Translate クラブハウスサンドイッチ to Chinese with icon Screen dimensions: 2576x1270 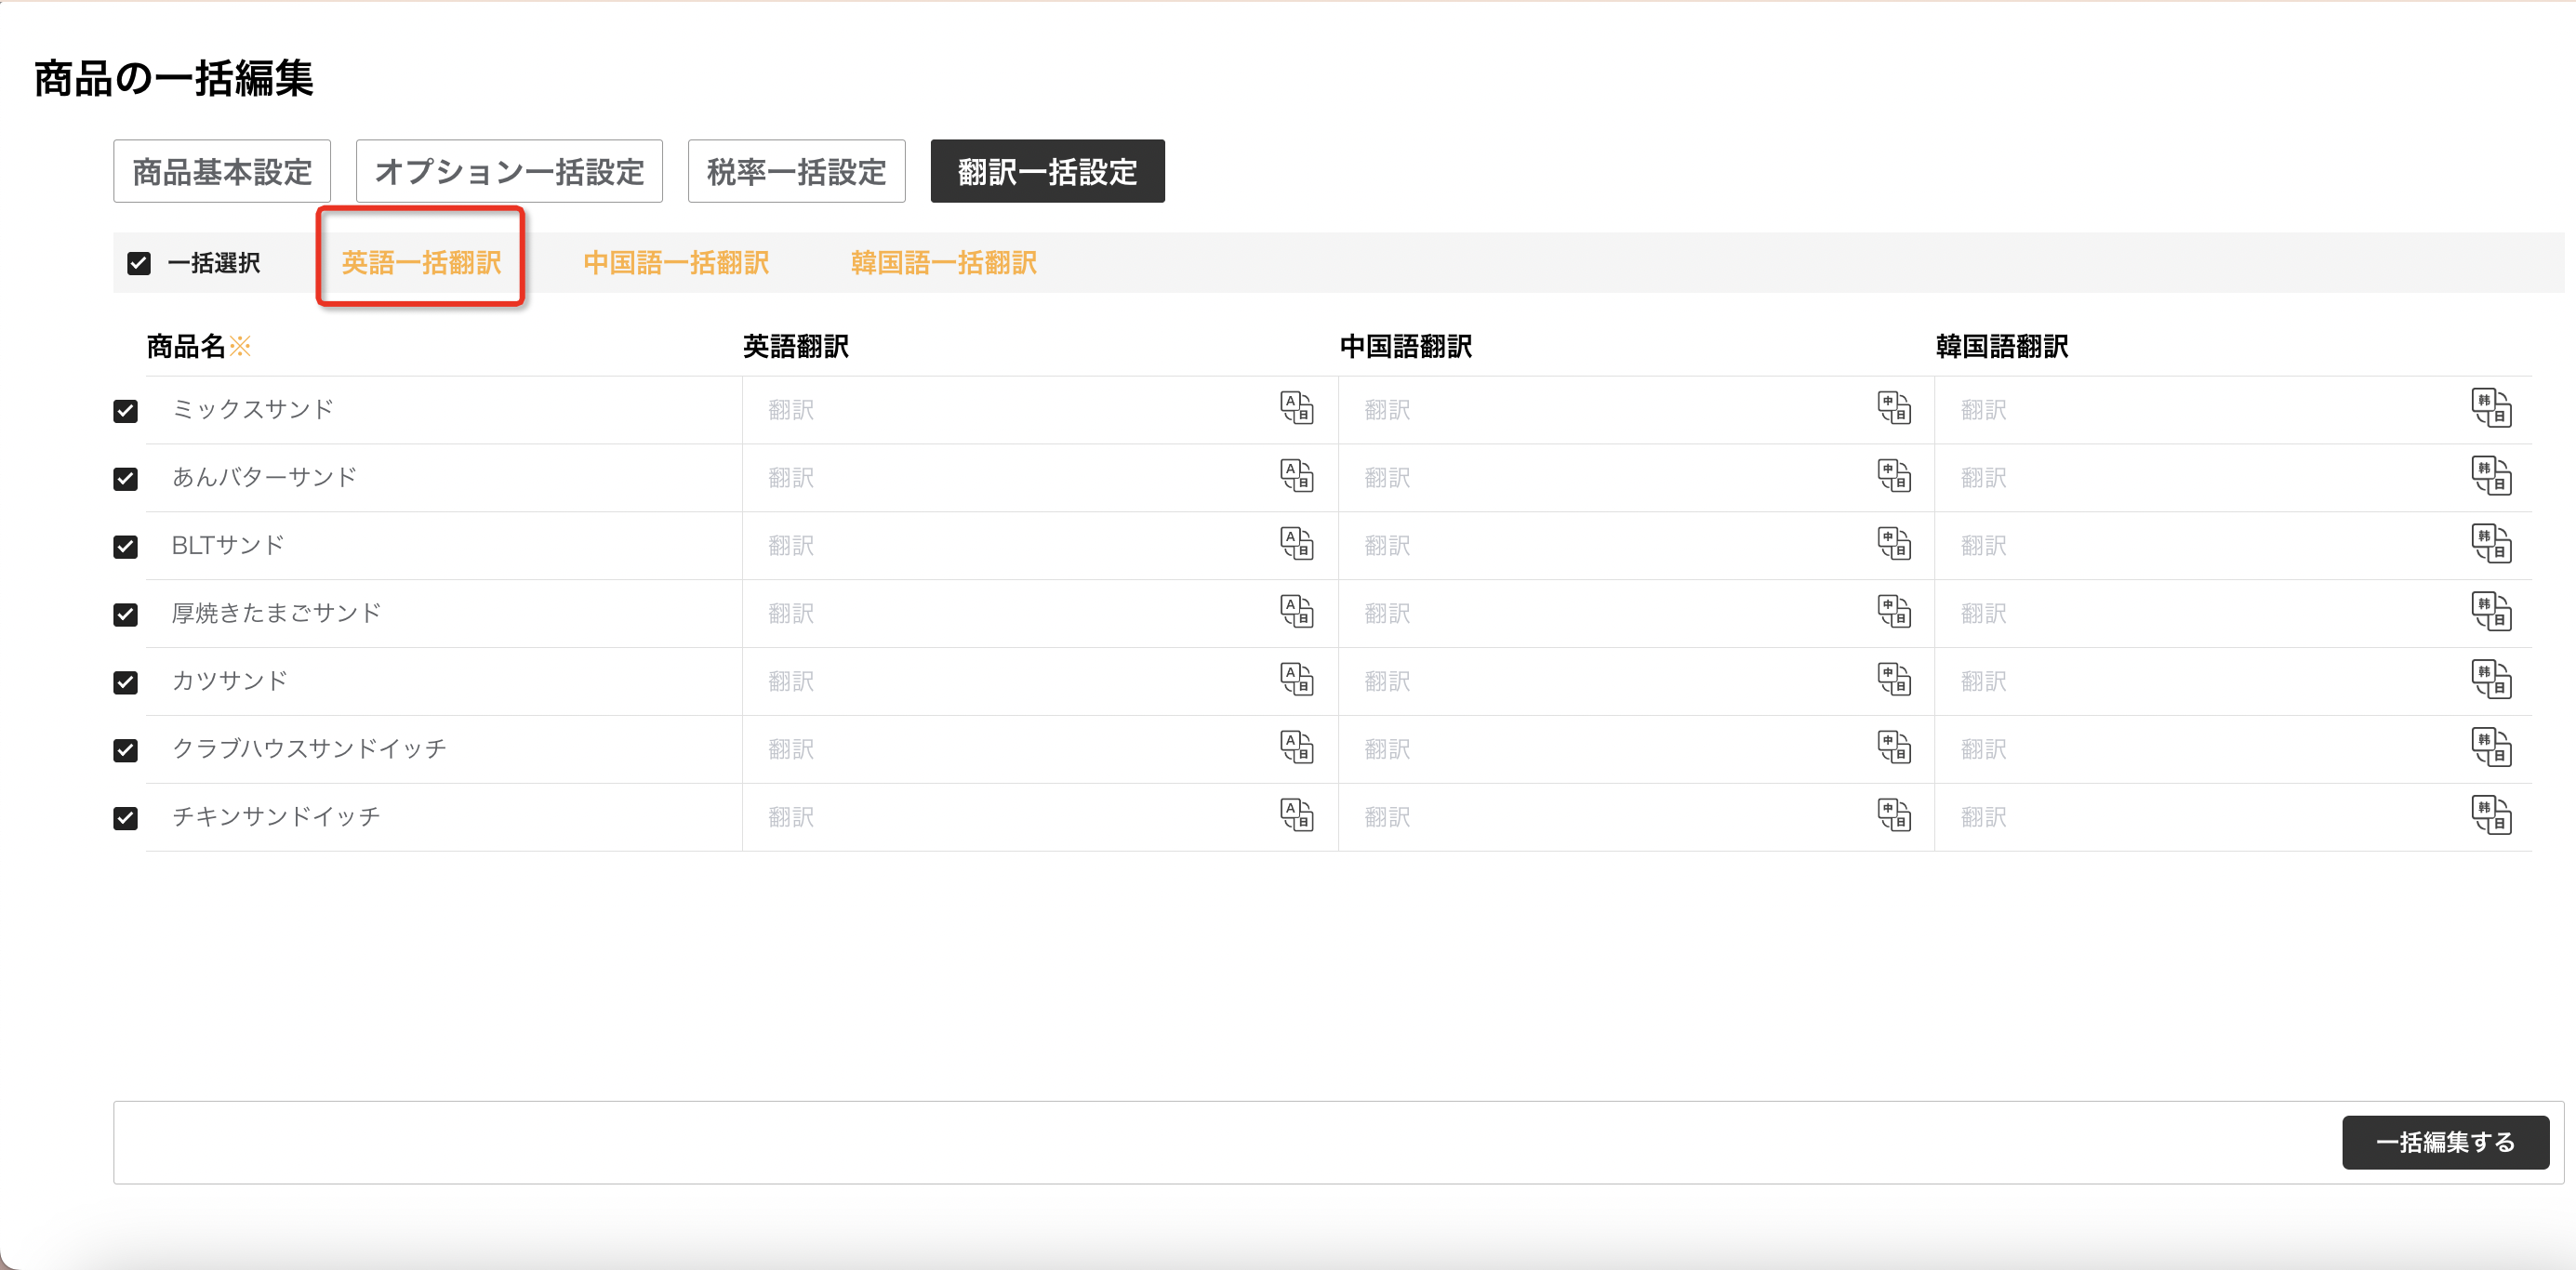(x=1894, y=748)
